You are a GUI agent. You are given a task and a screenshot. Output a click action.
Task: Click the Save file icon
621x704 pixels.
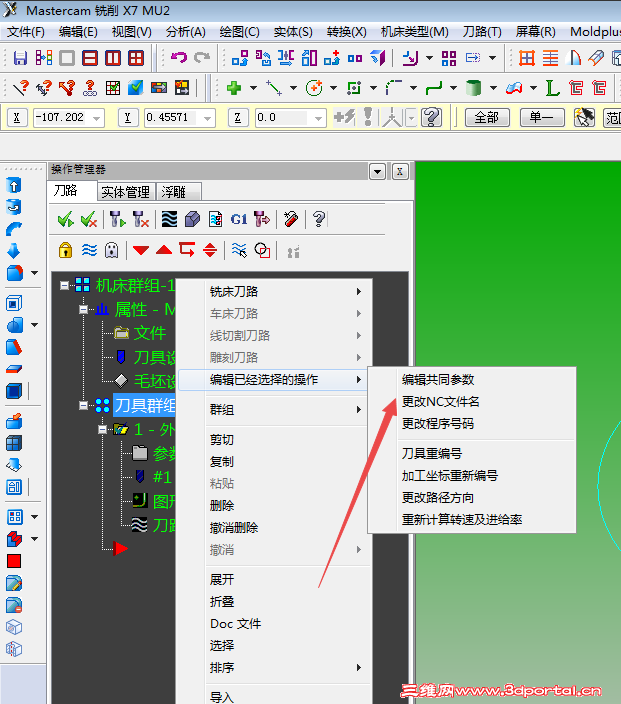20,58
